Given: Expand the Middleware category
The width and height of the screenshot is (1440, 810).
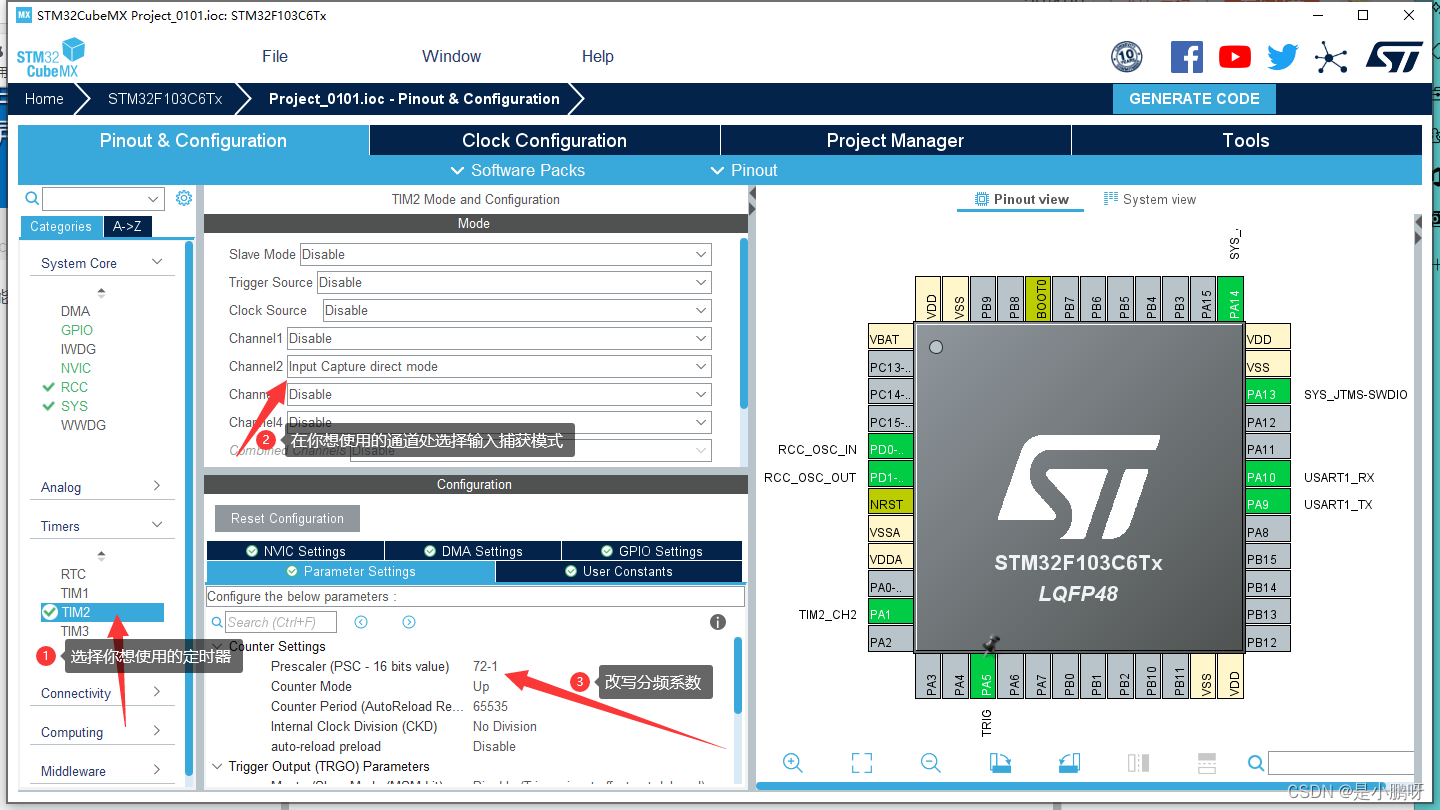Looking at the screenshot, I should [157, 770].
